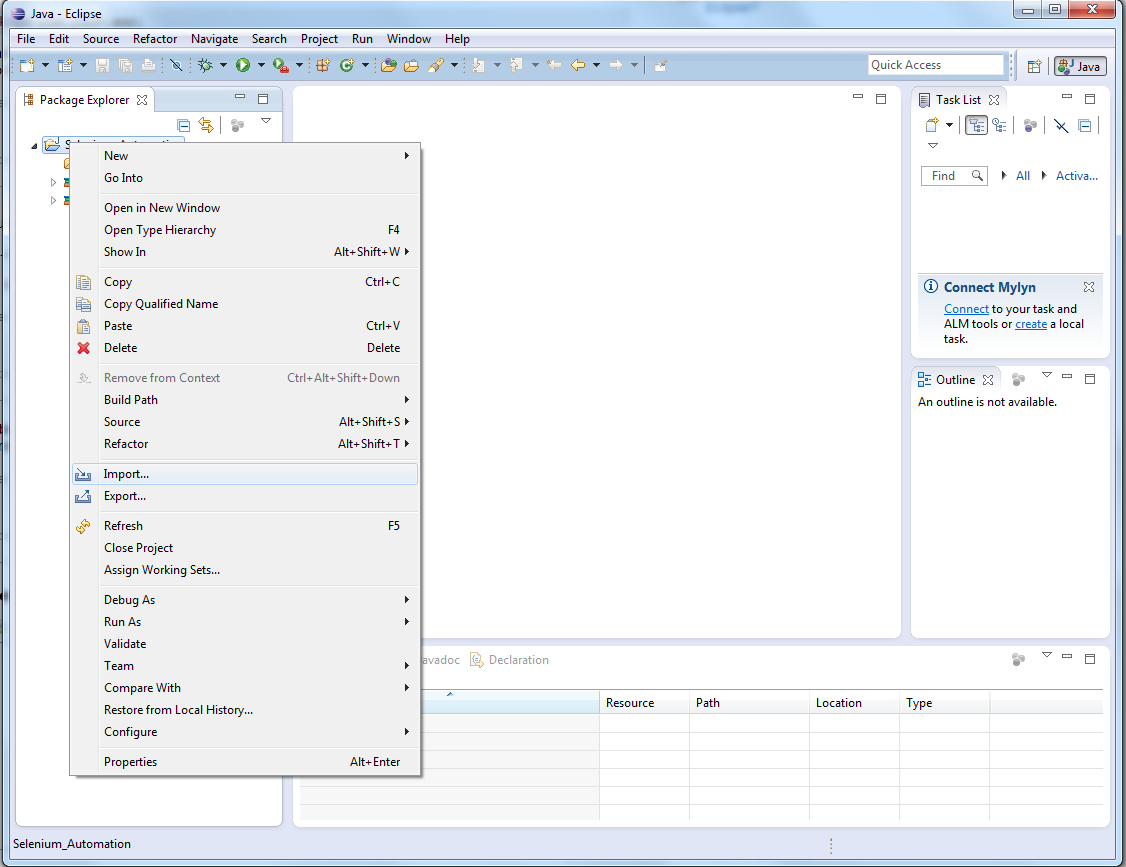Viewport: 1126px width, 867px height.
Task: Open the Navigate menu
Action: pyautogui.click(x=215, y=39)
